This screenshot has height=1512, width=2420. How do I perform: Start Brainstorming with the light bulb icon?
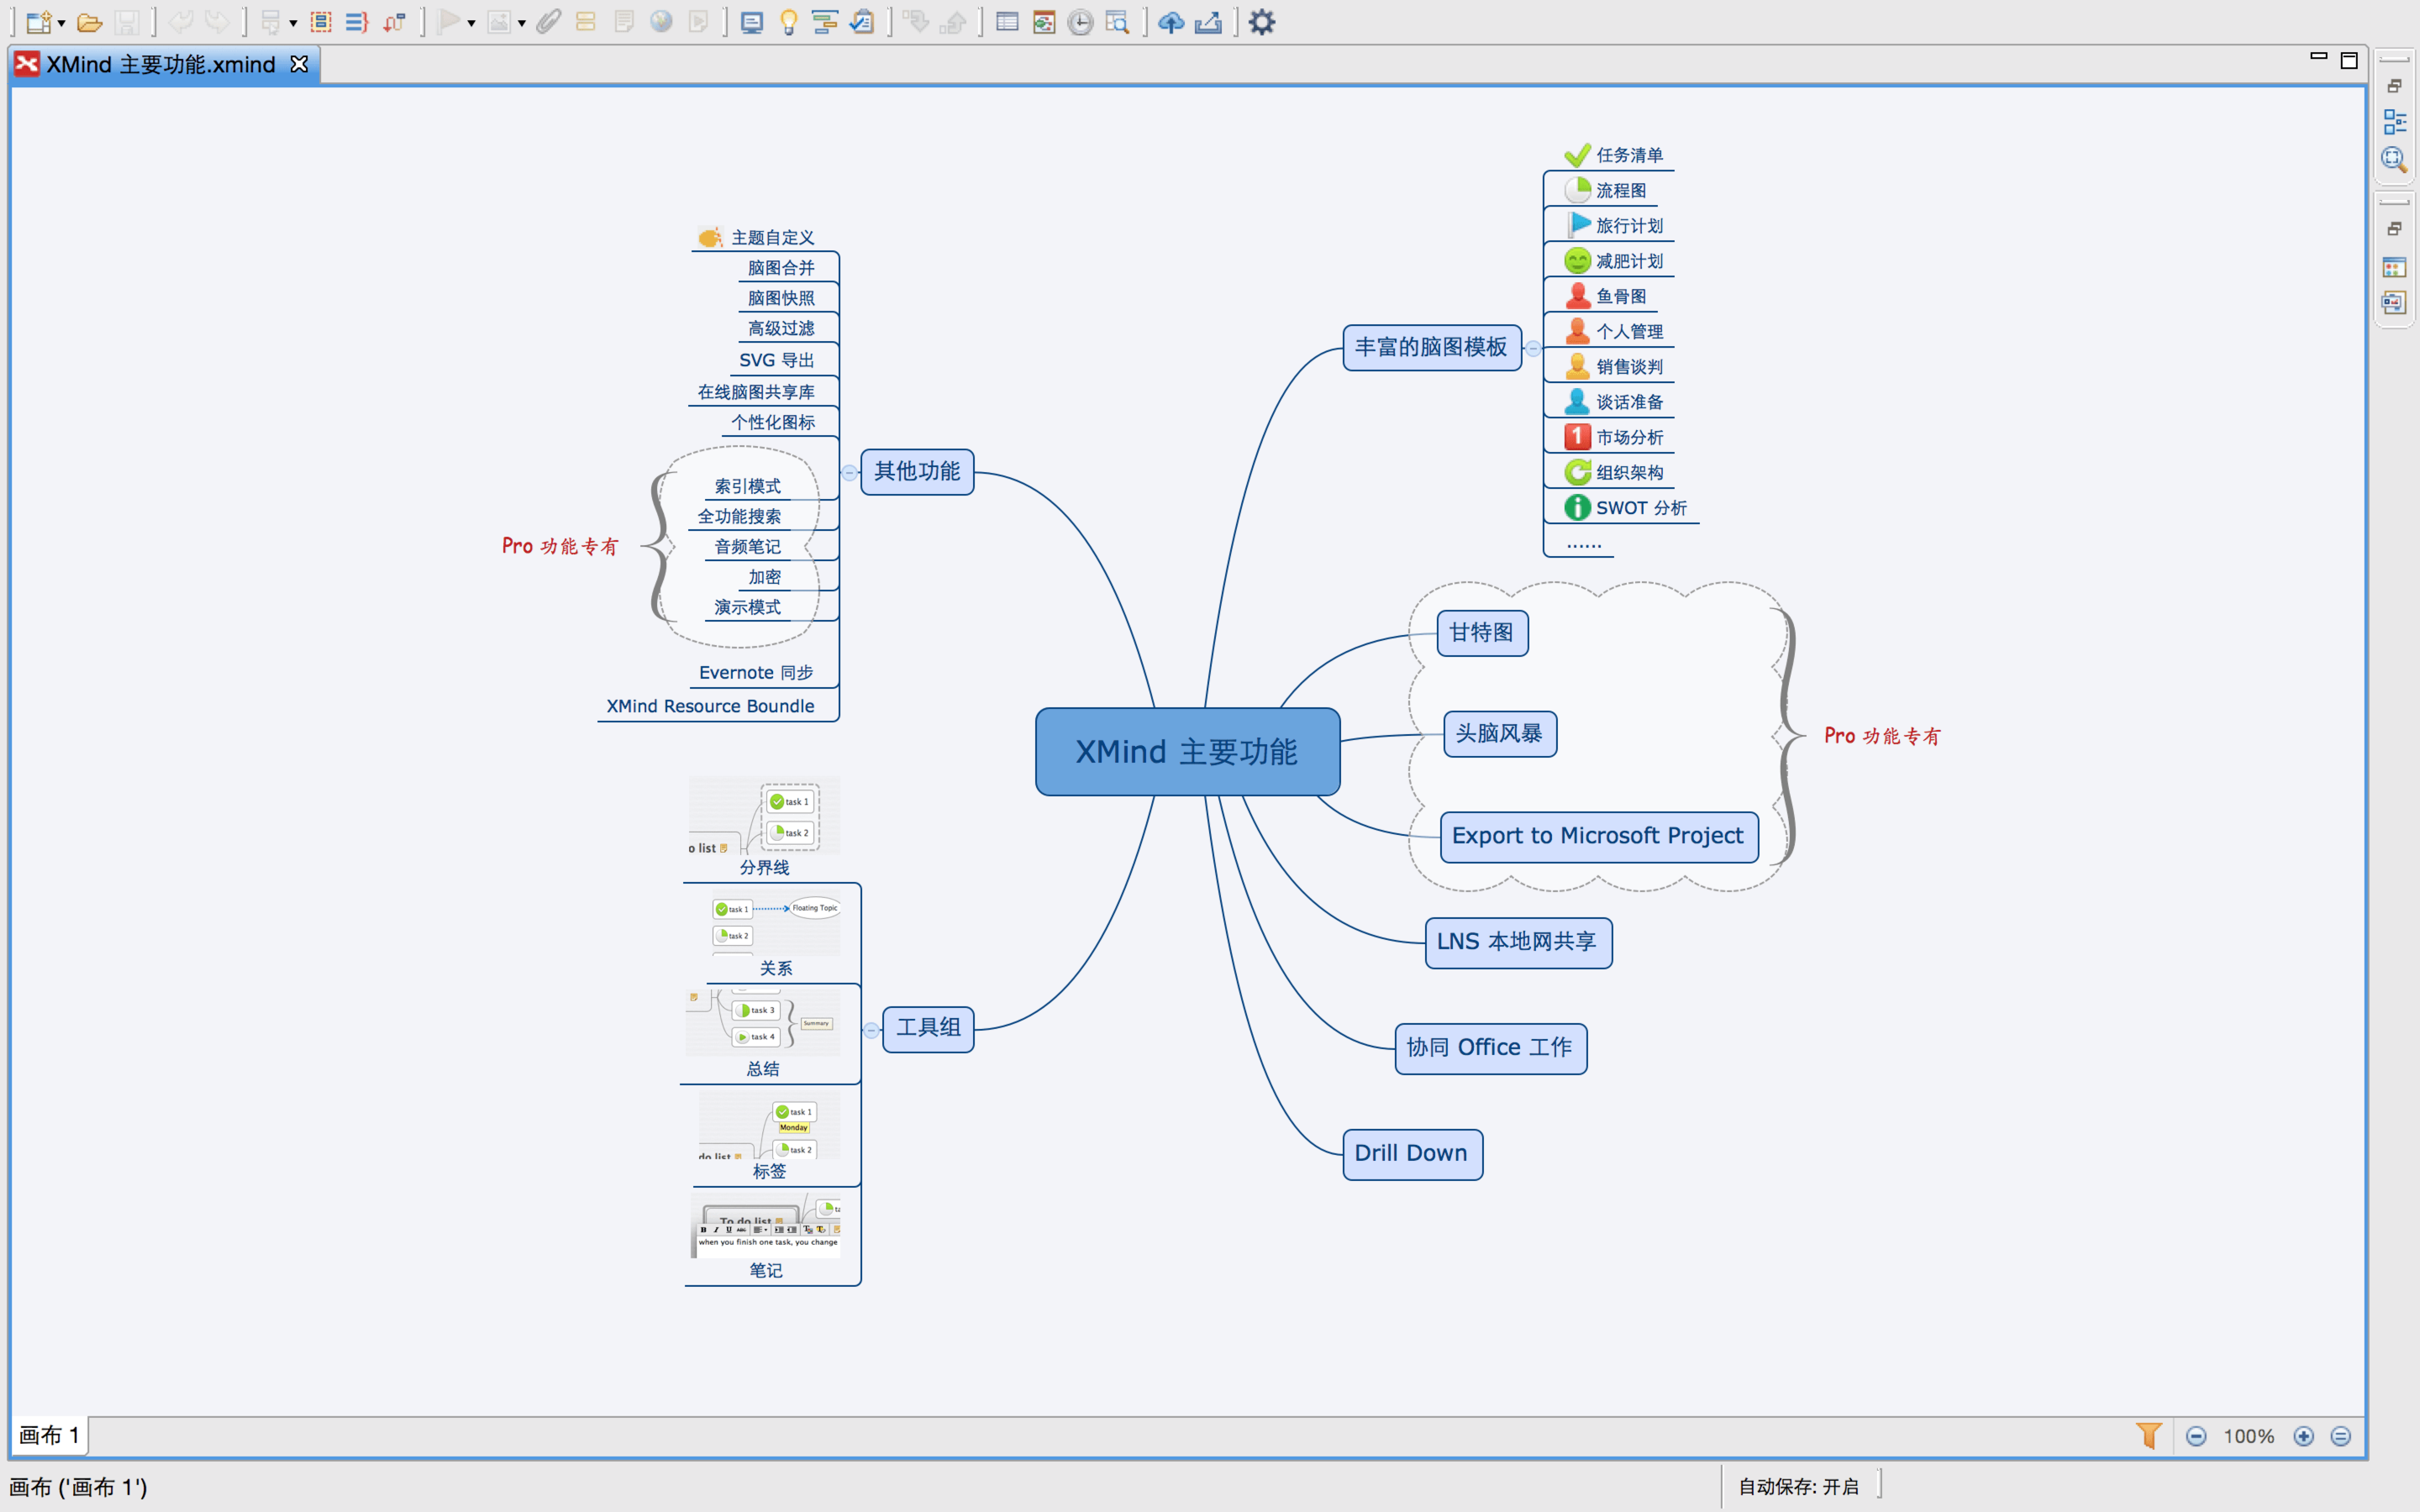pyautogui.click(x=788, y=22)
